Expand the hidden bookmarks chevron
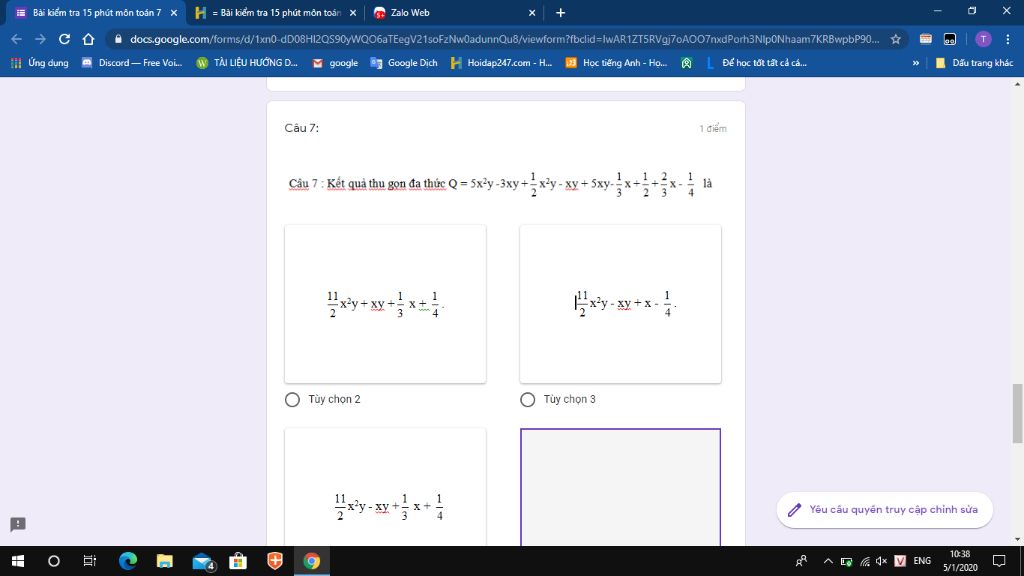The image size is (1024, 576). coord(916,63)
